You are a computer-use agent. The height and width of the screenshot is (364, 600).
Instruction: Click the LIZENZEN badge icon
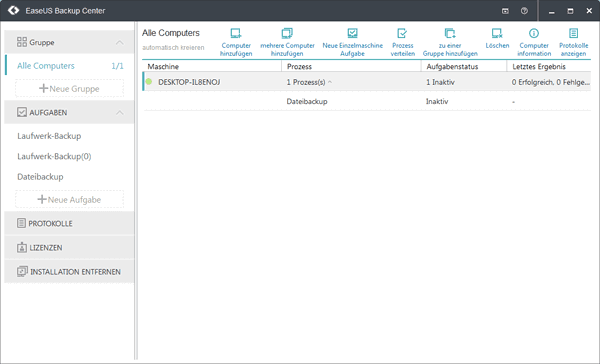click(x=22, y=247)
